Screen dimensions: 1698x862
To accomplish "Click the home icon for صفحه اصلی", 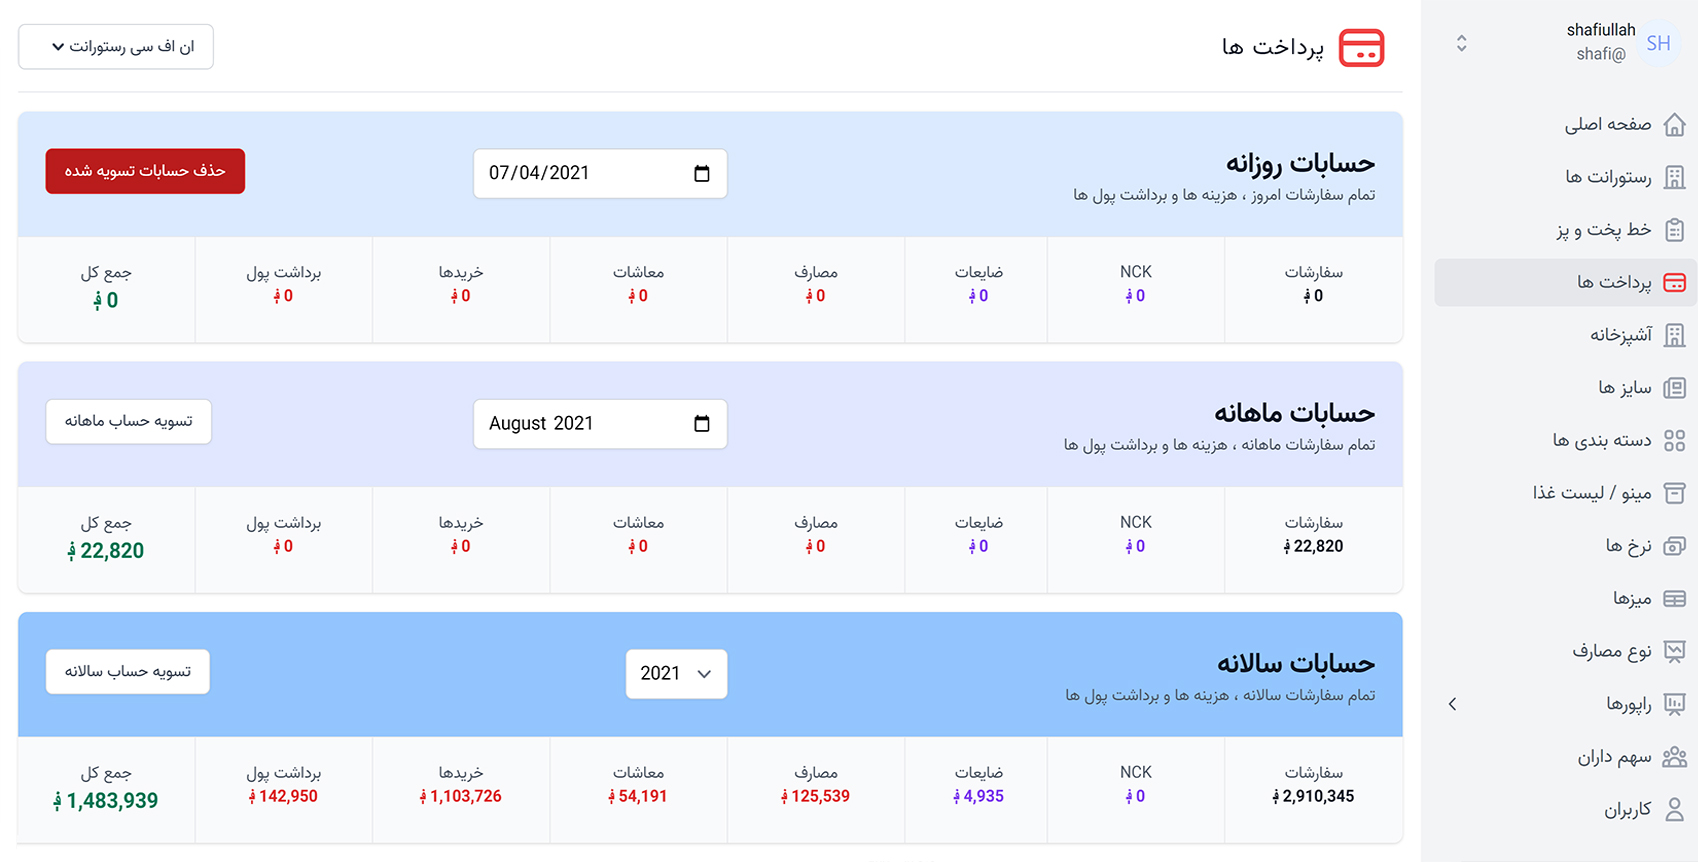I will (1674, 125).
